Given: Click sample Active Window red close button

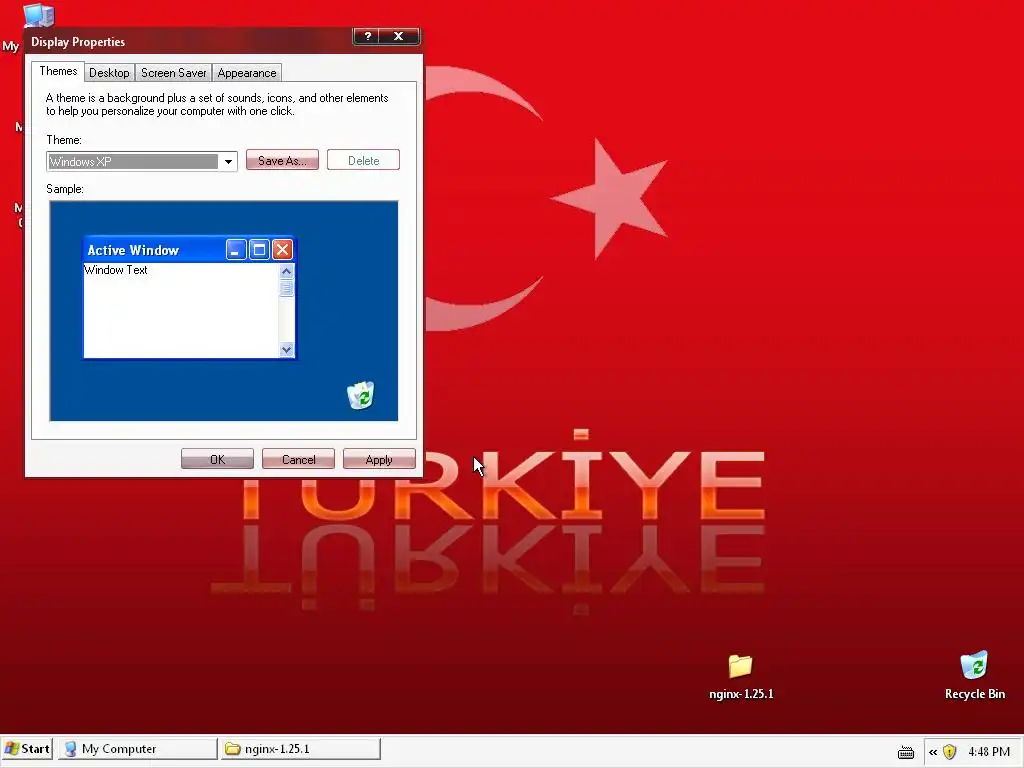Looking at the screenshot, I should pos(282,249).
